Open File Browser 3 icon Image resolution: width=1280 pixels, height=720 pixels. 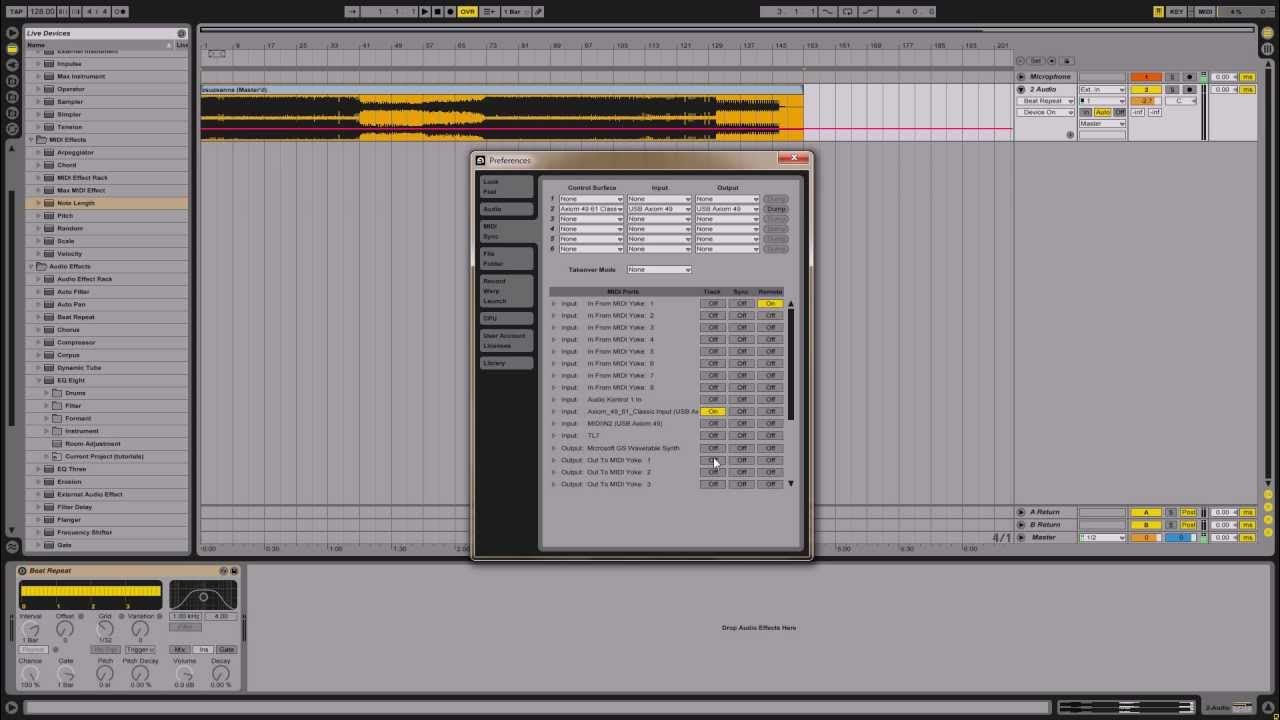point(12,113)
